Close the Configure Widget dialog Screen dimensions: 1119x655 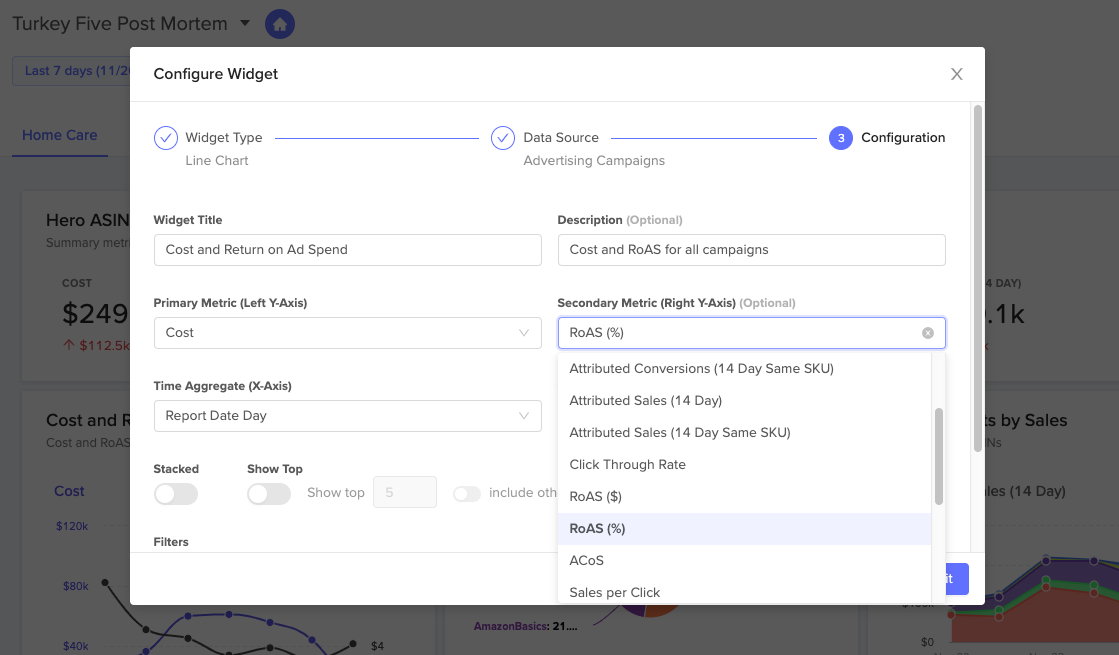(956, 73)
